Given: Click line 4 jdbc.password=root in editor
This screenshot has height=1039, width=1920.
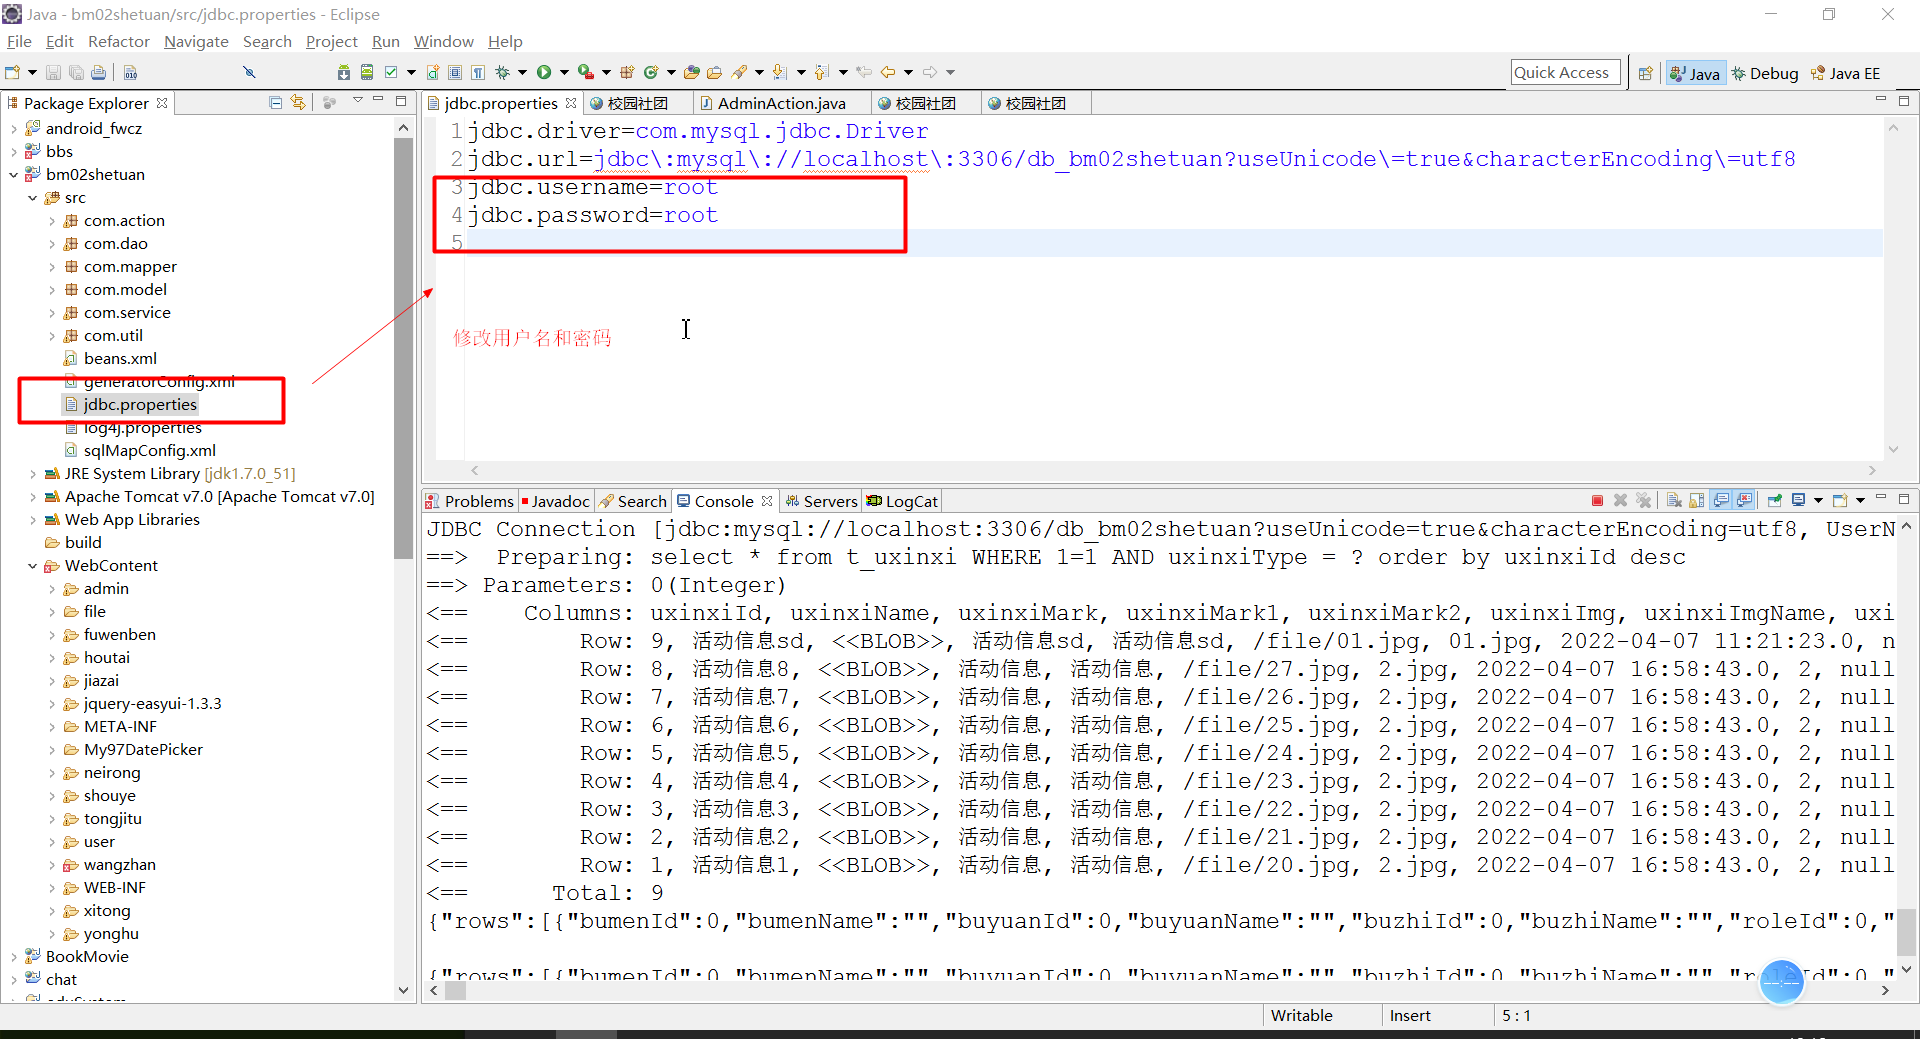Looking at the screenshot, I should click(592, 215).
